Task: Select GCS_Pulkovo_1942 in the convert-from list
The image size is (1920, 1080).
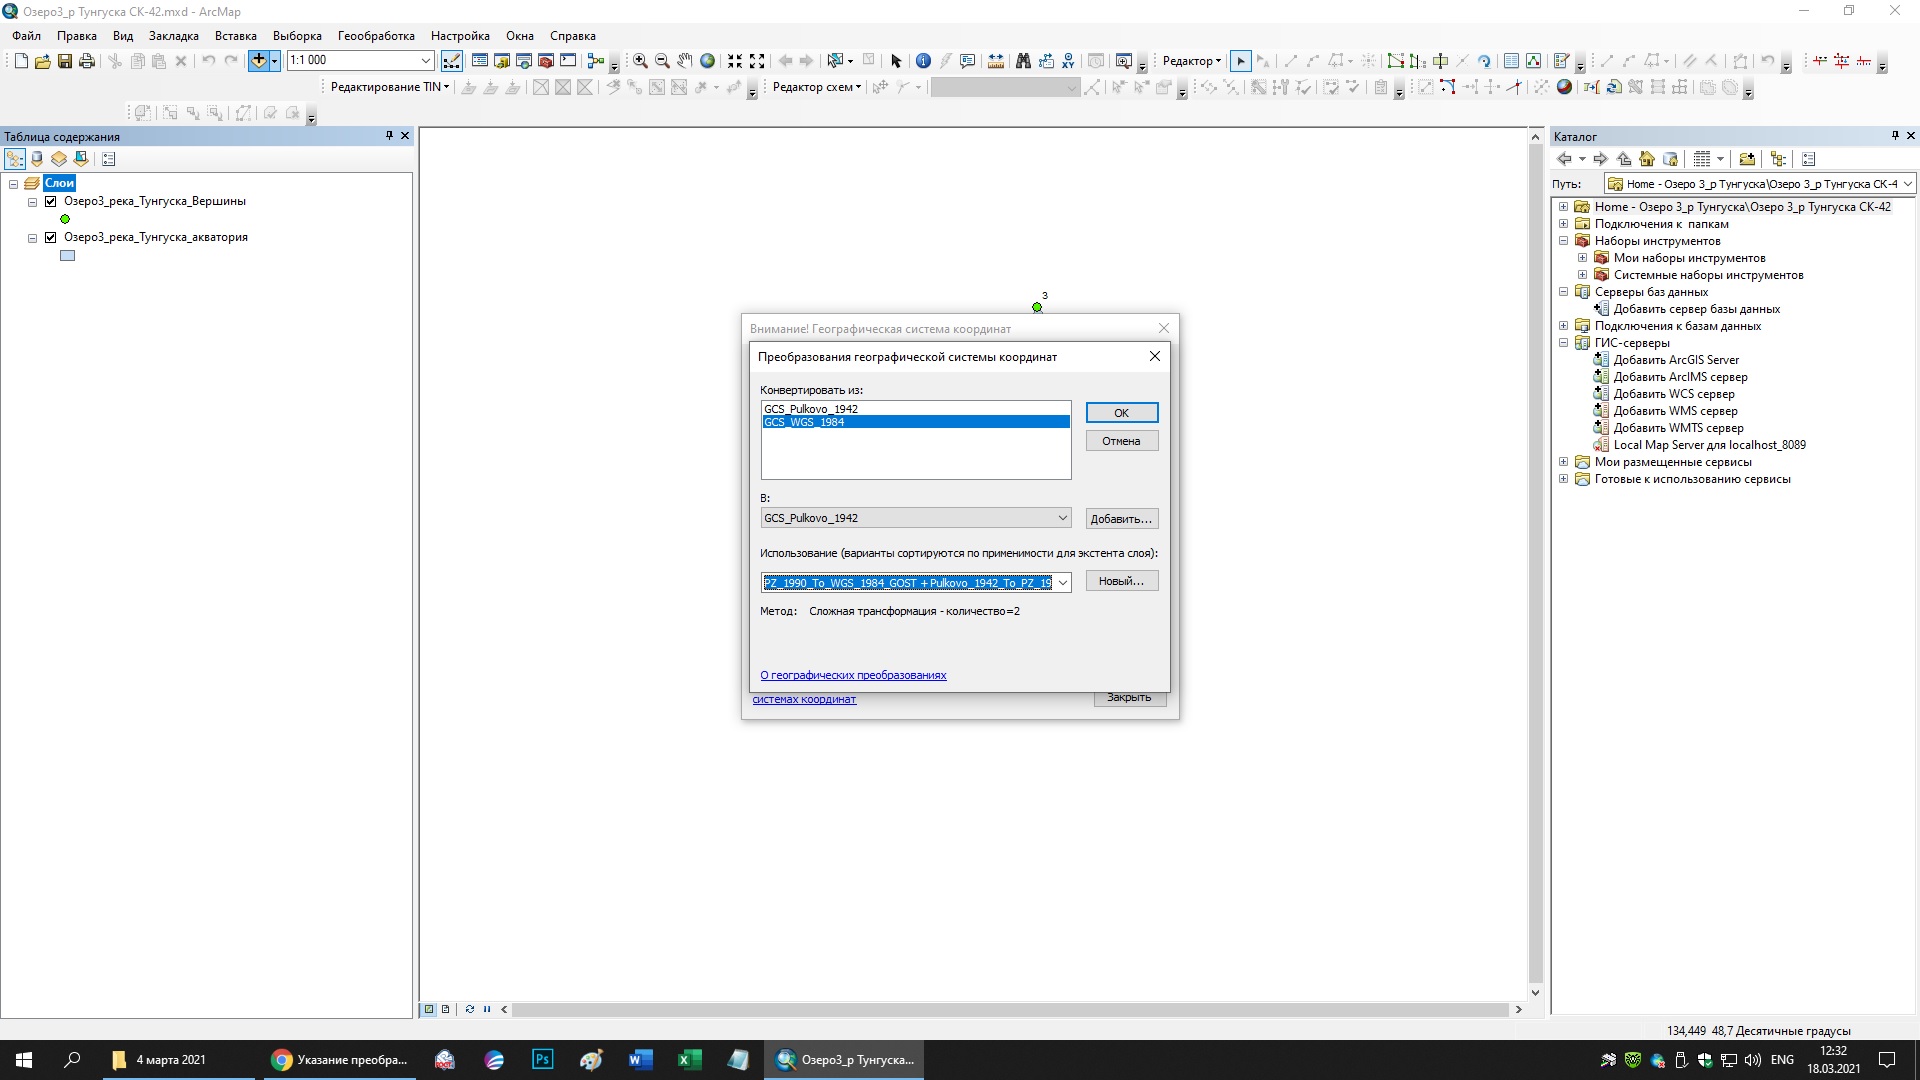Action: tap(811, 409)
